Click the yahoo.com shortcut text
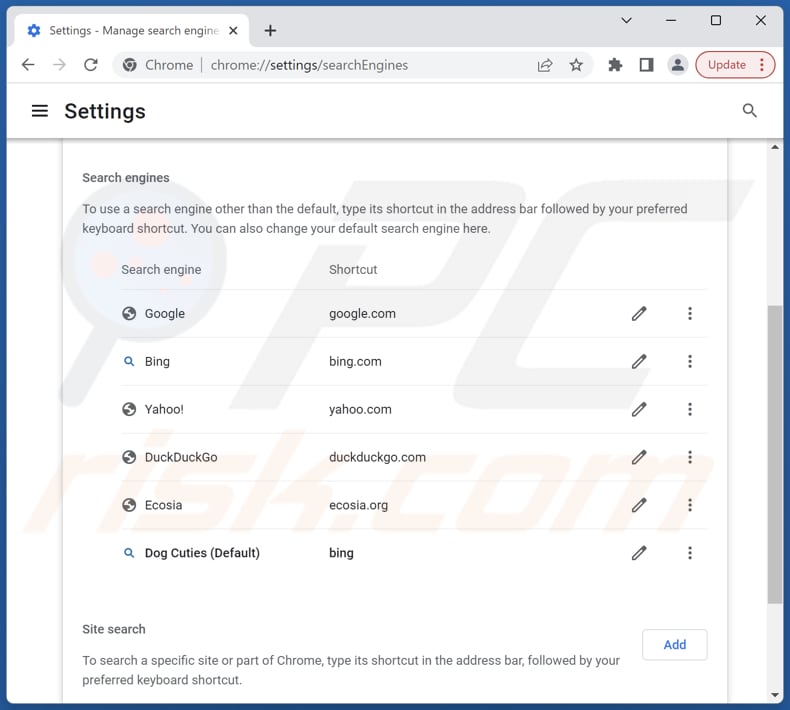 [x=360, y=409]
